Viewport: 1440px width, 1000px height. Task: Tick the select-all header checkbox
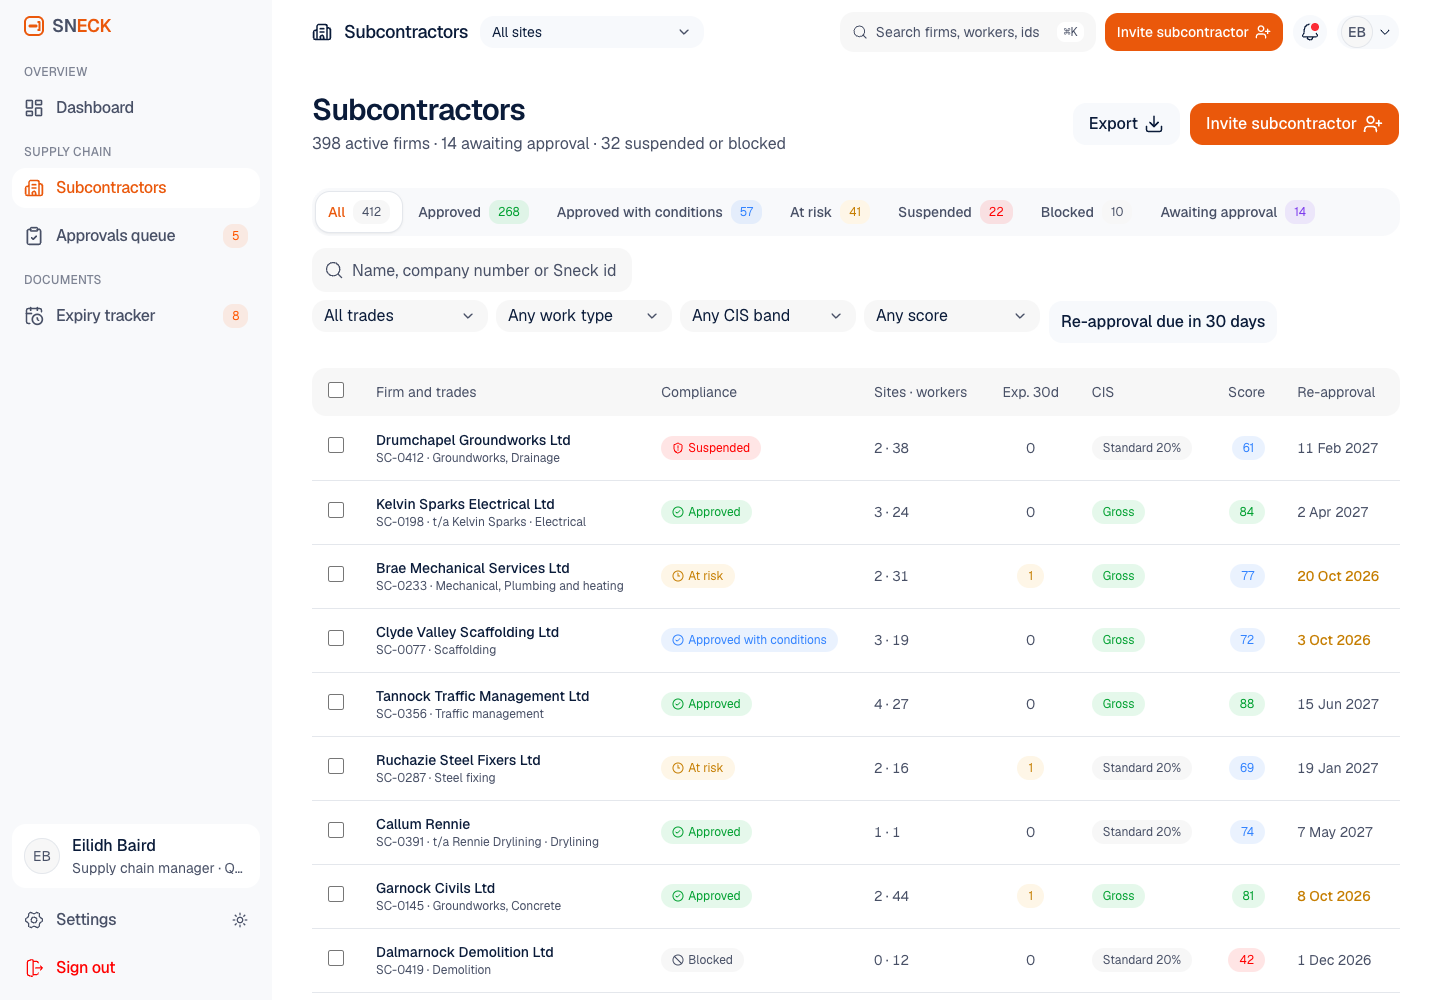click(336, 390)
